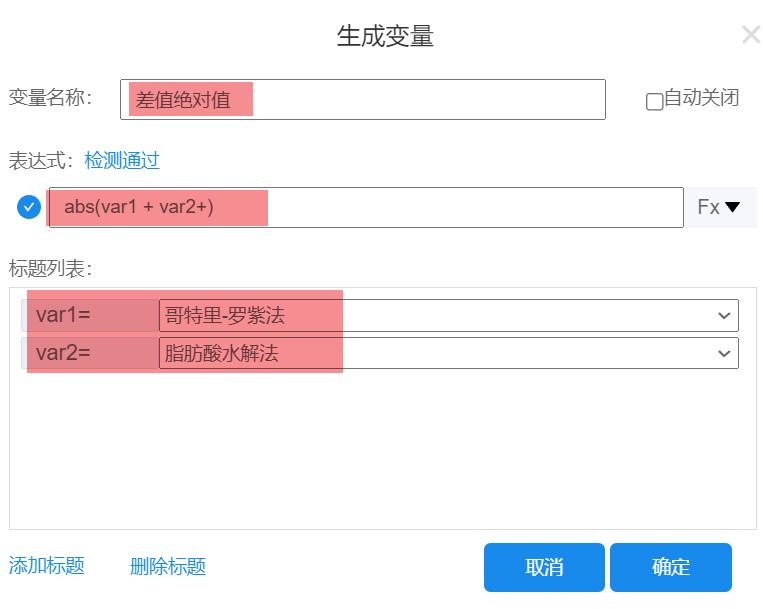The height and width of the screenshot is (609, 763).
Task: Click the 表达式 label
Action: coord(42,160)
